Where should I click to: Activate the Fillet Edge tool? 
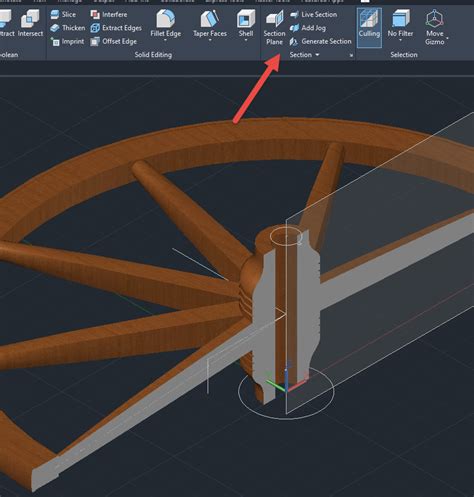[166, 23]
